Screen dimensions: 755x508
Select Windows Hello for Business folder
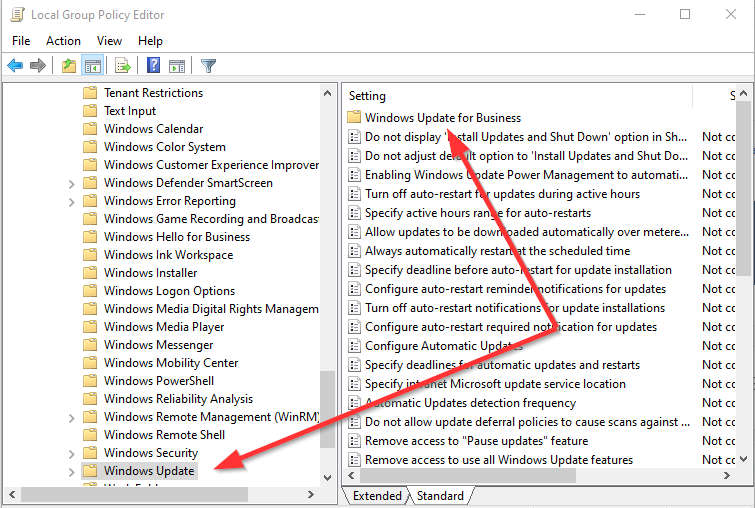(177, 236)
